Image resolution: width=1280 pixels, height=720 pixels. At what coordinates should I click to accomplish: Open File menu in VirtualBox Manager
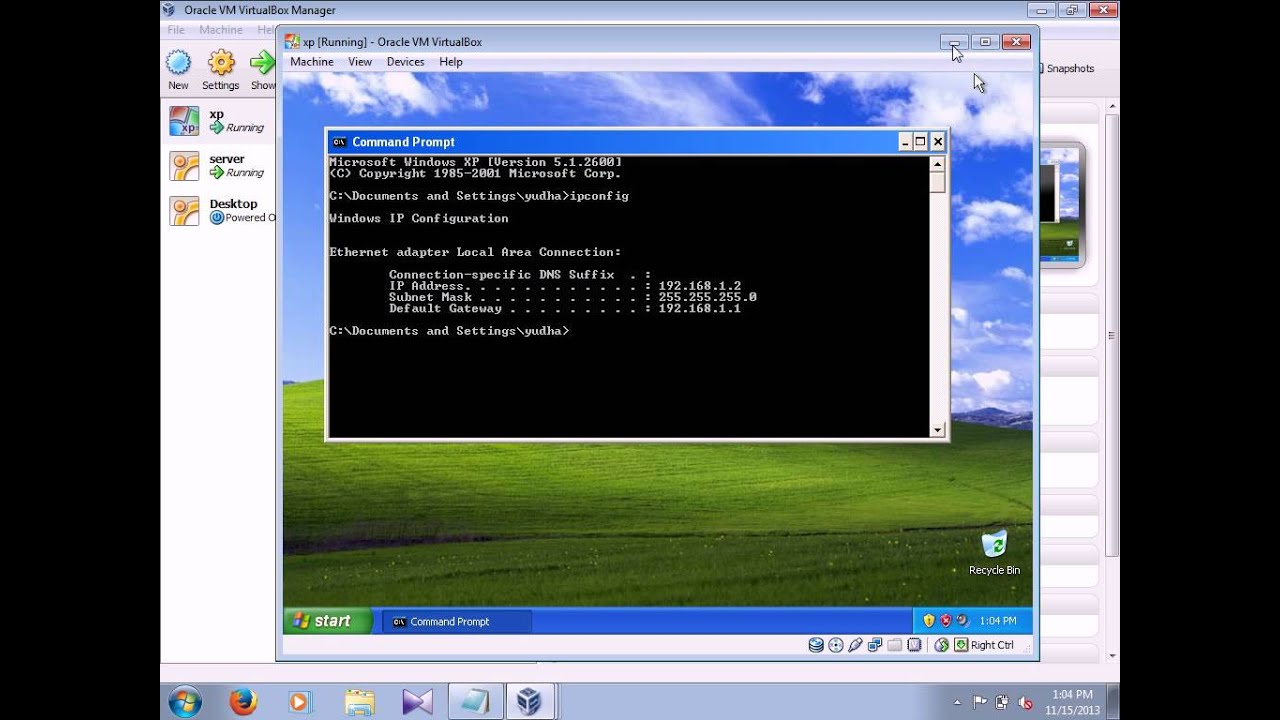point(176,30)
